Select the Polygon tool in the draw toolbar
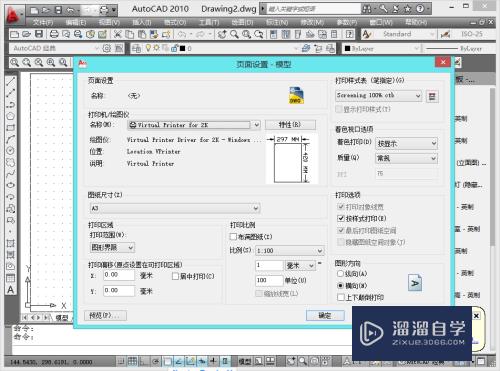Screen dimensions: 500x371 [11, 116]
